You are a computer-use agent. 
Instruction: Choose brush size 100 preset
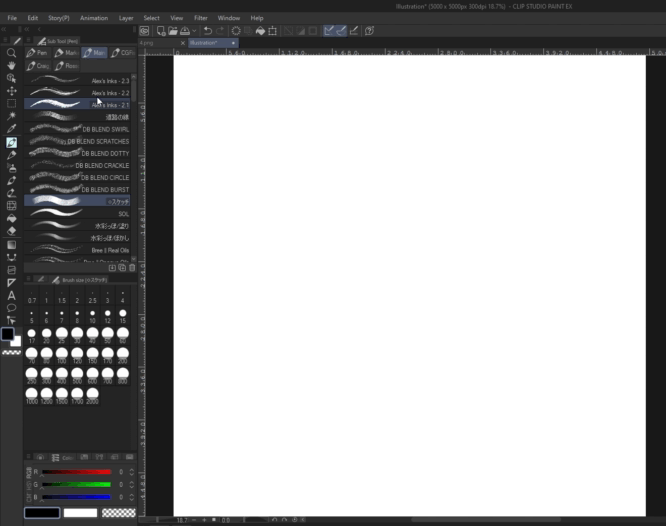(x=62, y=356)
